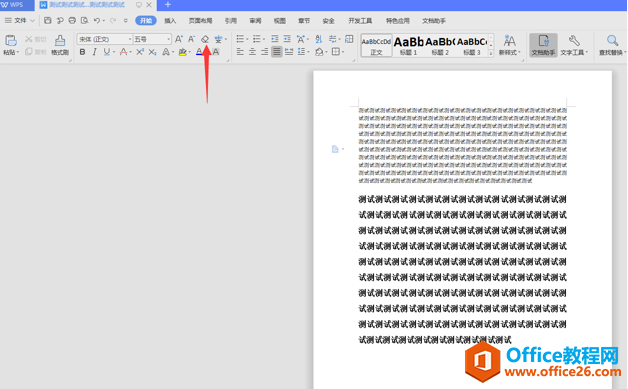This screenshot has width=628, height=389.
Task: Select the yellow text highlight color
Action: [183, 52]
